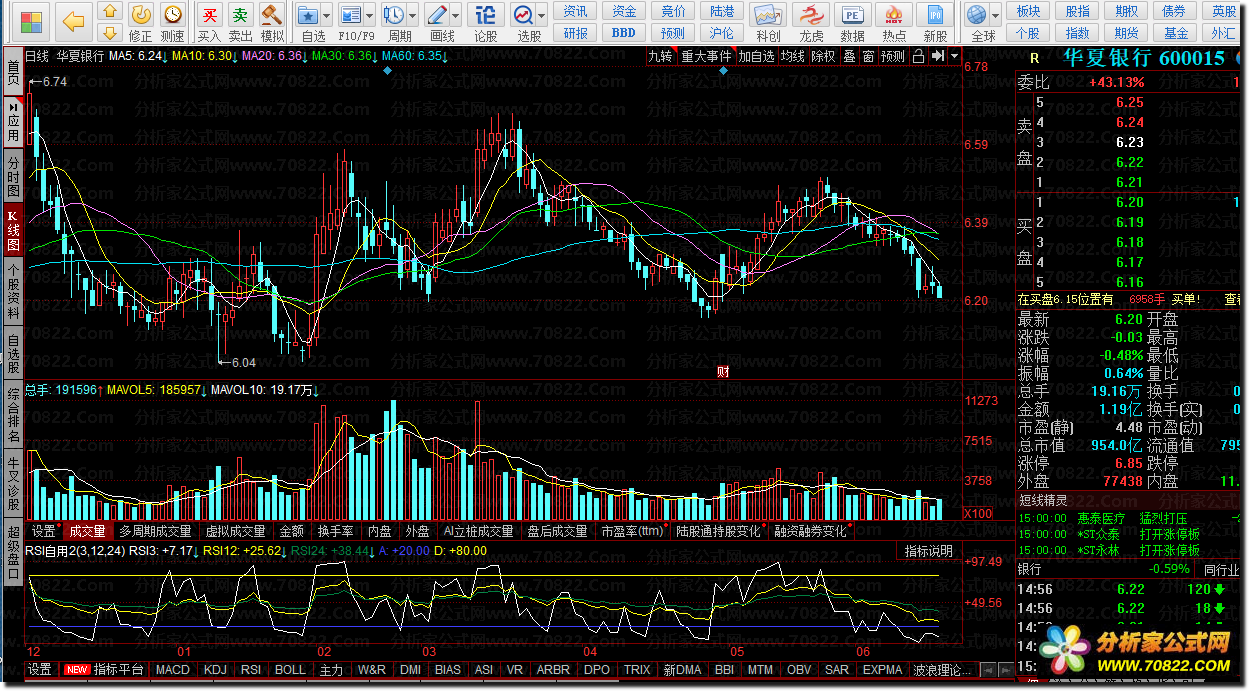Click the jump-to-end arrow in chart toolbar
Image resolution: width=1250 pixels, height=691 pixels.
937,57
